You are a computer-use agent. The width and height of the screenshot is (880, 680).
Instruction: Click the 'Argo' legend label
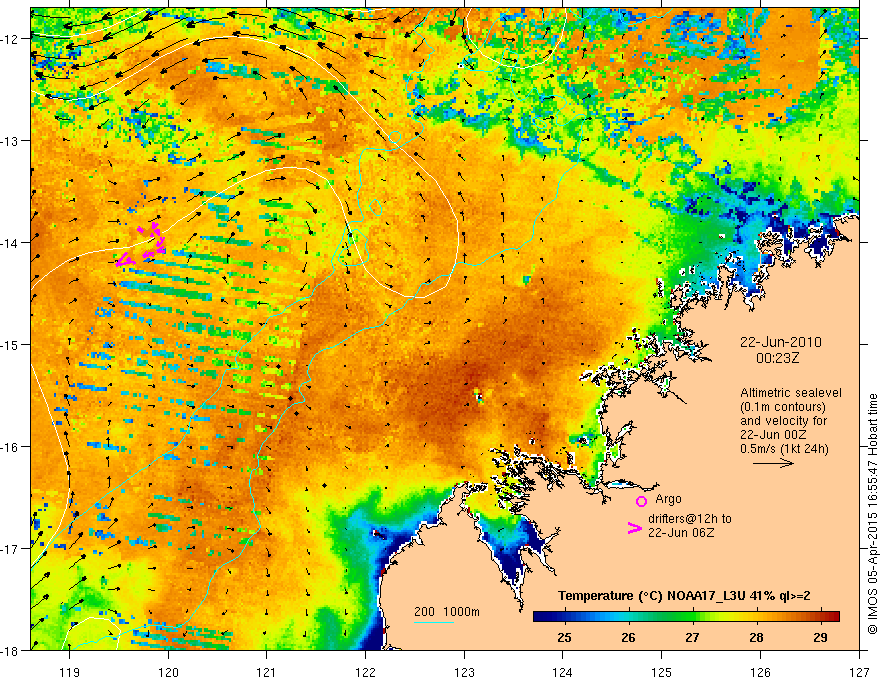click(668, 499)
